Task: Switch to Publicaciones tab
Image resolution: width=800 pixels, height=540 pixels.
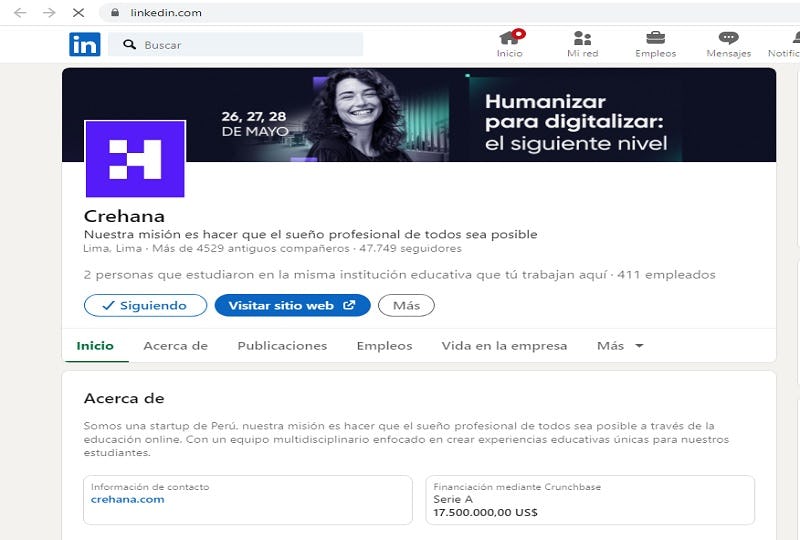Action: (282, 346)
